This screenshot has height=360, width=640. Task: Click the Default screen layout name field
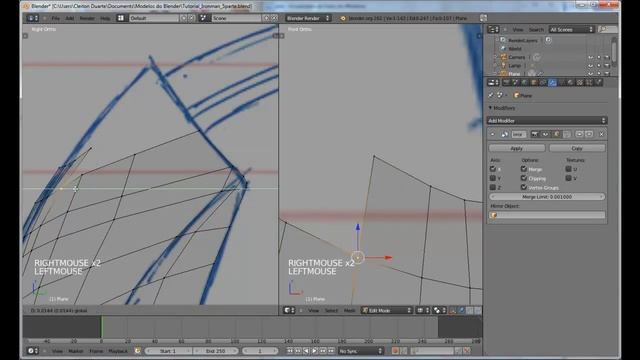coord(154,18)
